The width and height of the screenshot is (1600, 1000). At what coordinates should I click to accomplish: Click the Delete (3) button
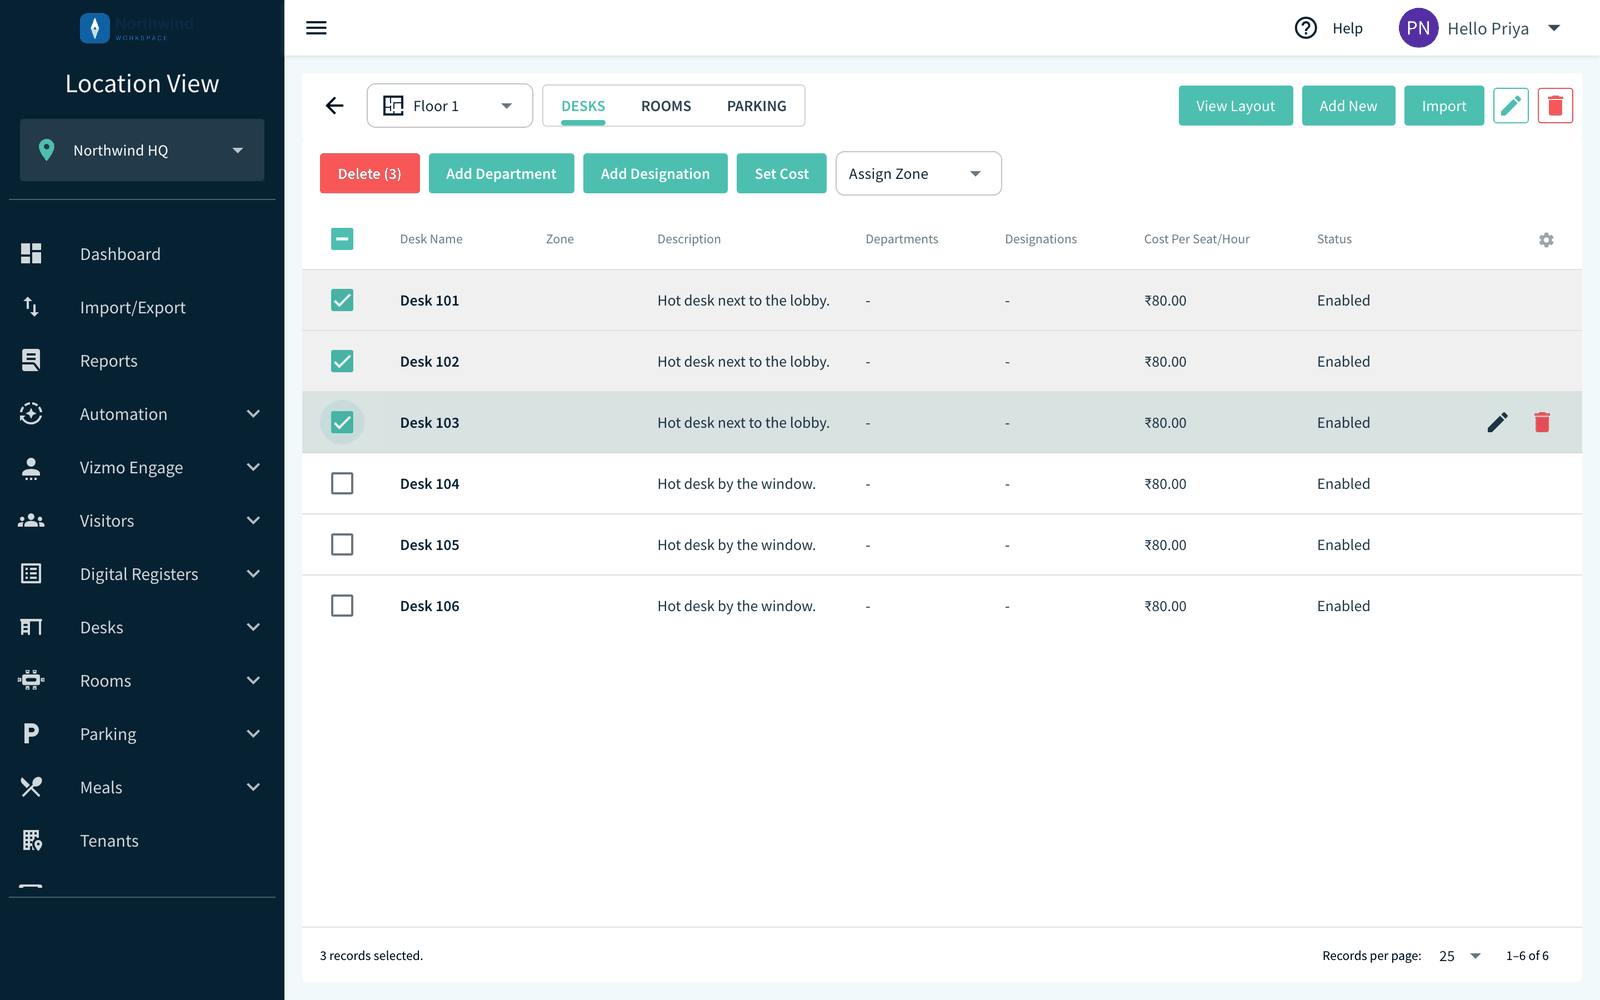370,174
